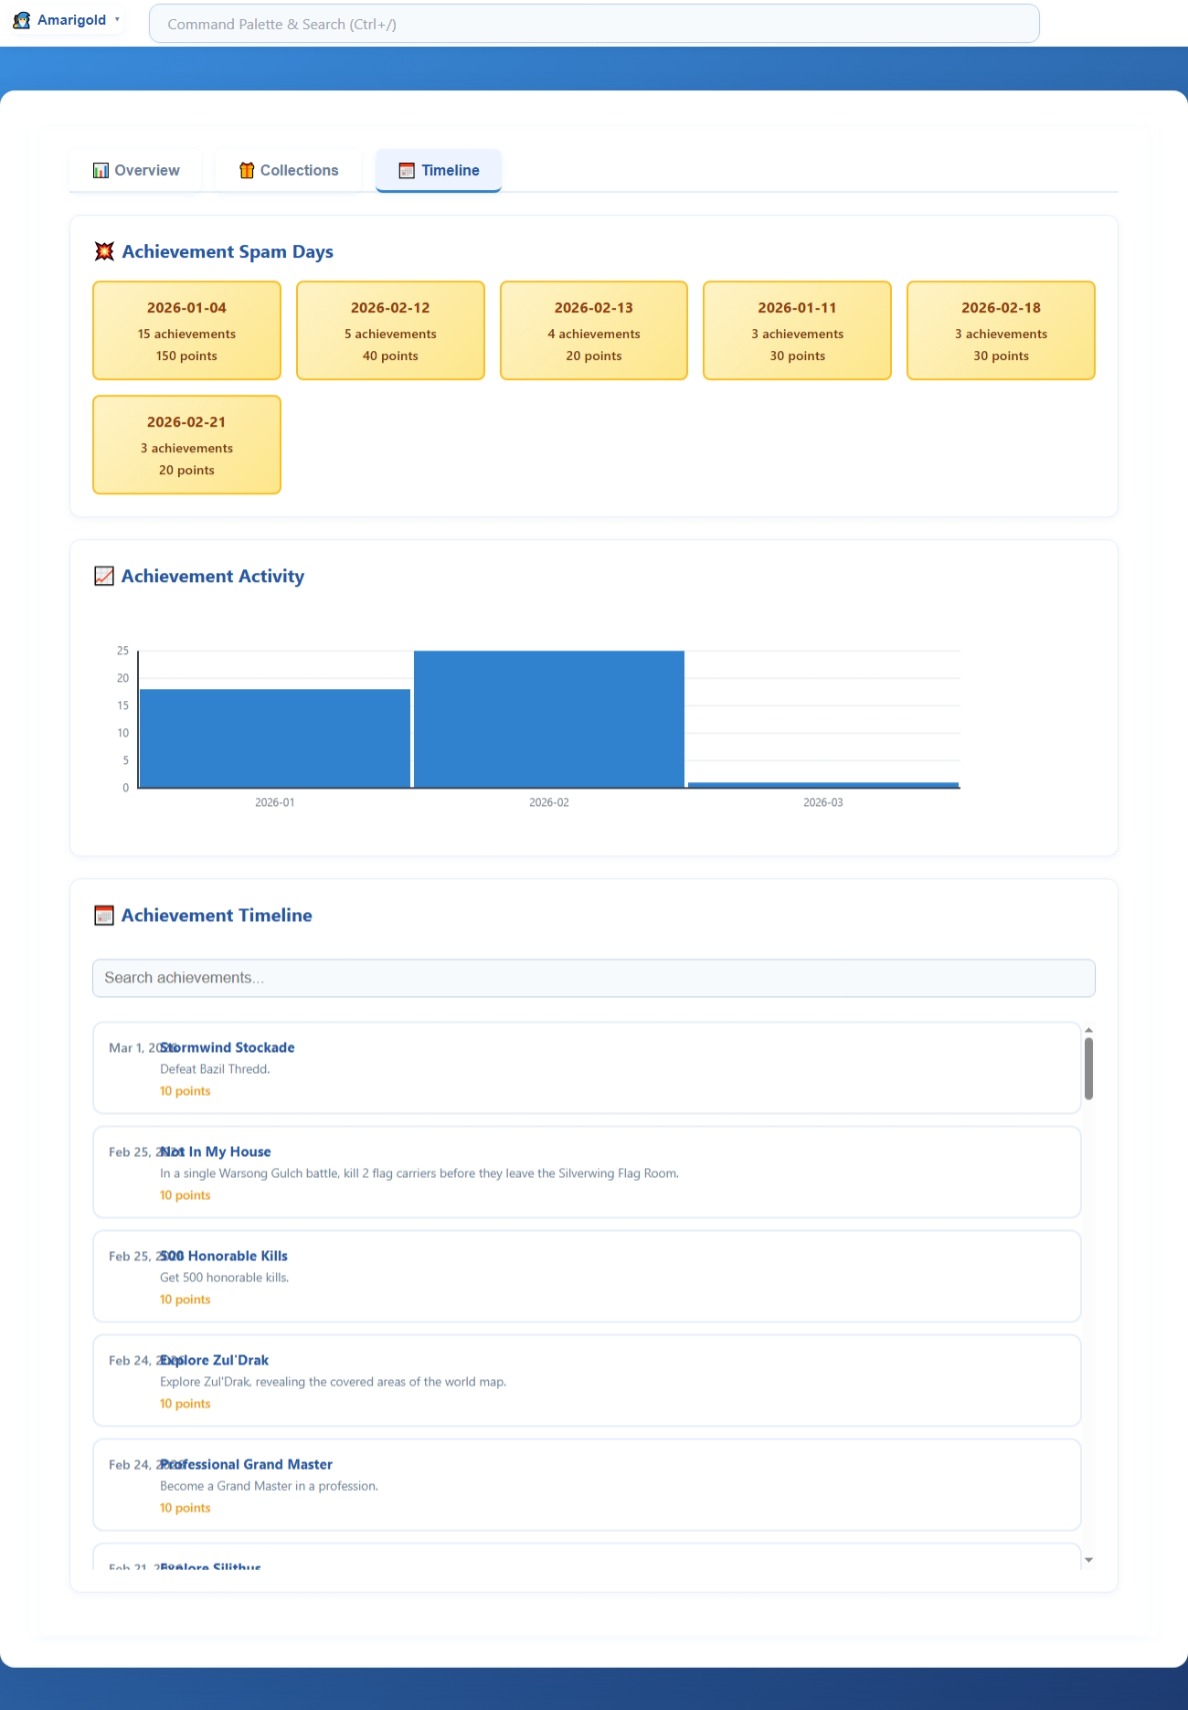The image size is (1188, 1710).
Task: Click the Amarigold character avatar icon
Action: (x=21, y=20)
